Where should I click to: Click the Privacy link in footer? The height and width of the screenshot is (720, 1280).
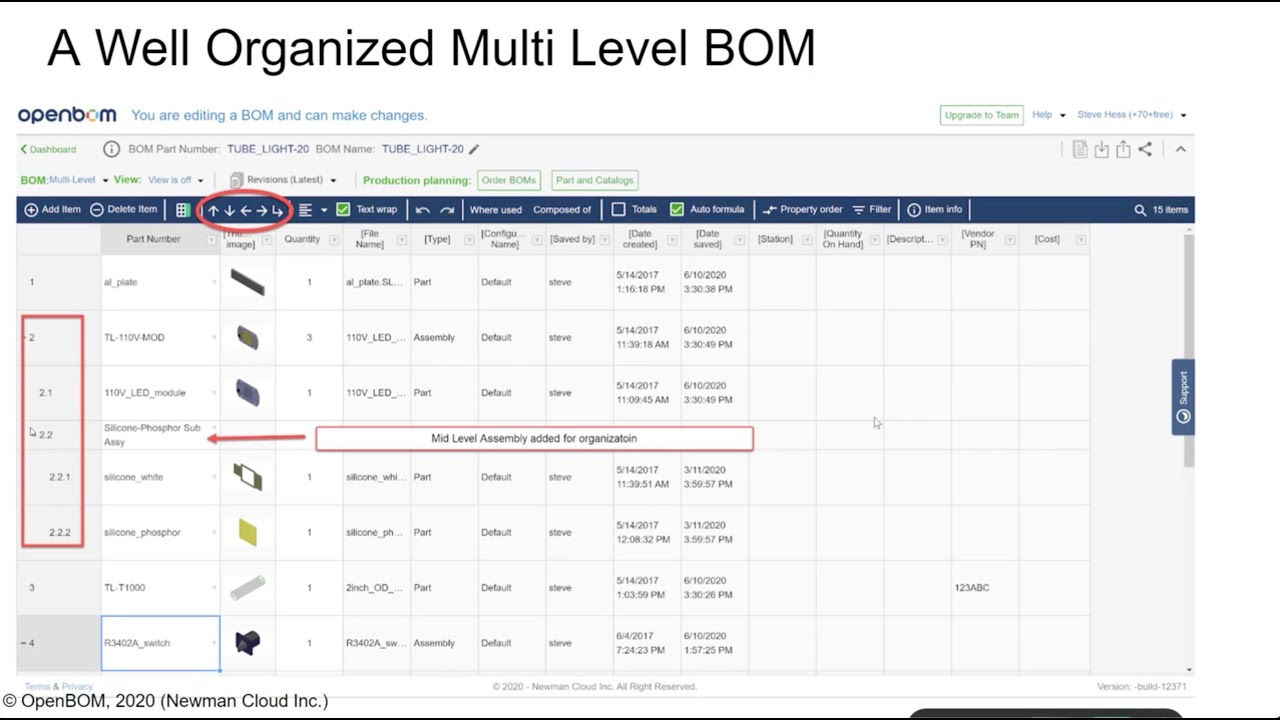76,687
